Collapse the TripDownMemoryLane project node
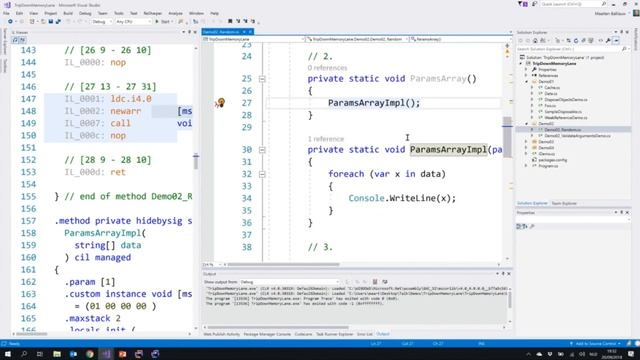Image resolution: width=640 pixels, height=360 pixels. (x=521, y=64)
